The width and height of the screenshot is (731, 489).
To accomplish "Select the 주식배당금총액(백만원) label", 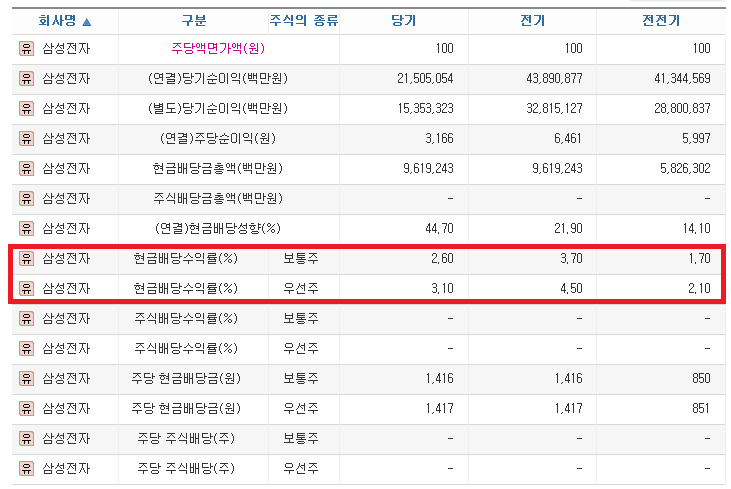I will tap(218, 199).
